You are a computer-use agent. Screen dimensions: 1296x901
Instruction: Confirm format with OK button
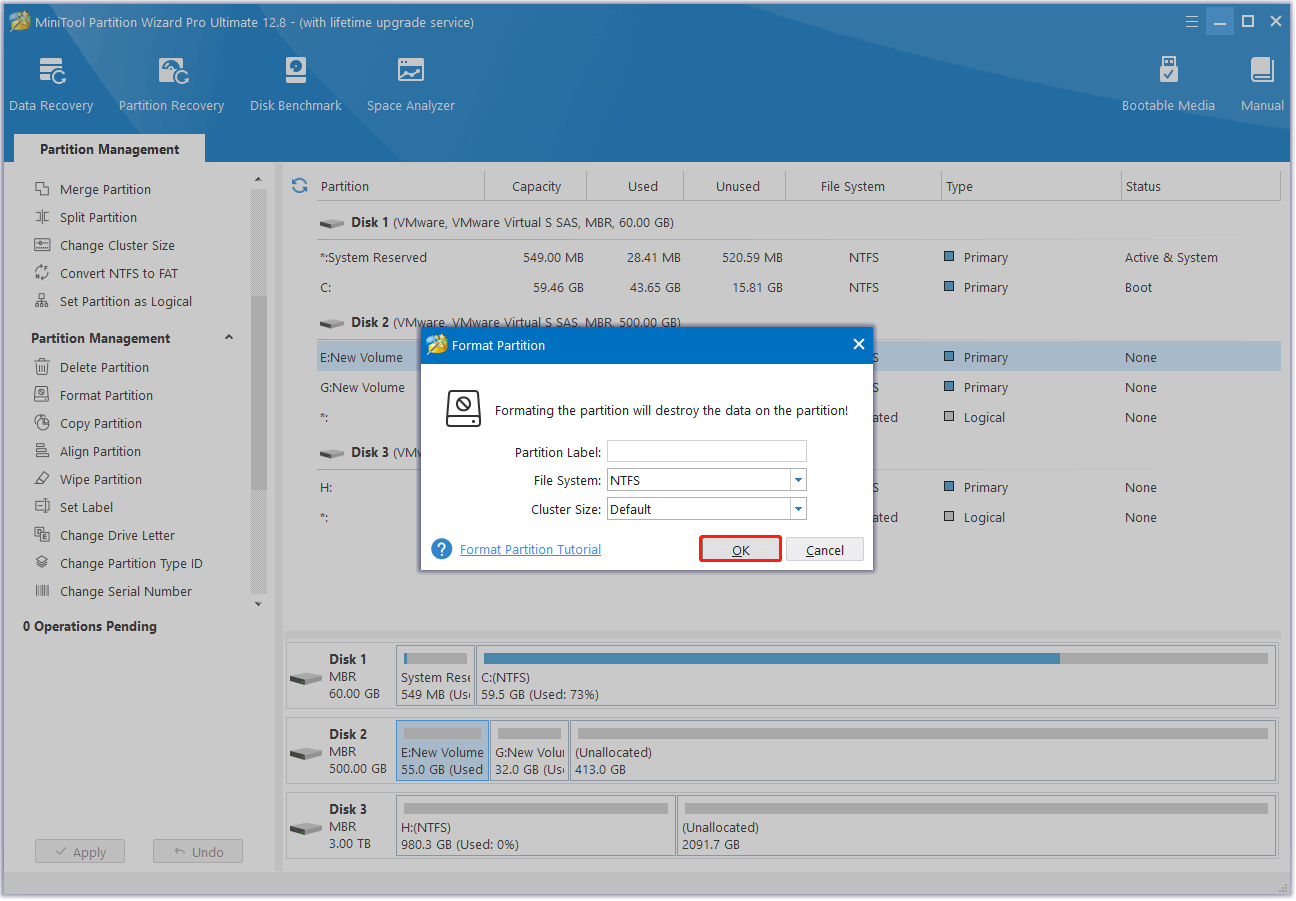pos(740,550)
